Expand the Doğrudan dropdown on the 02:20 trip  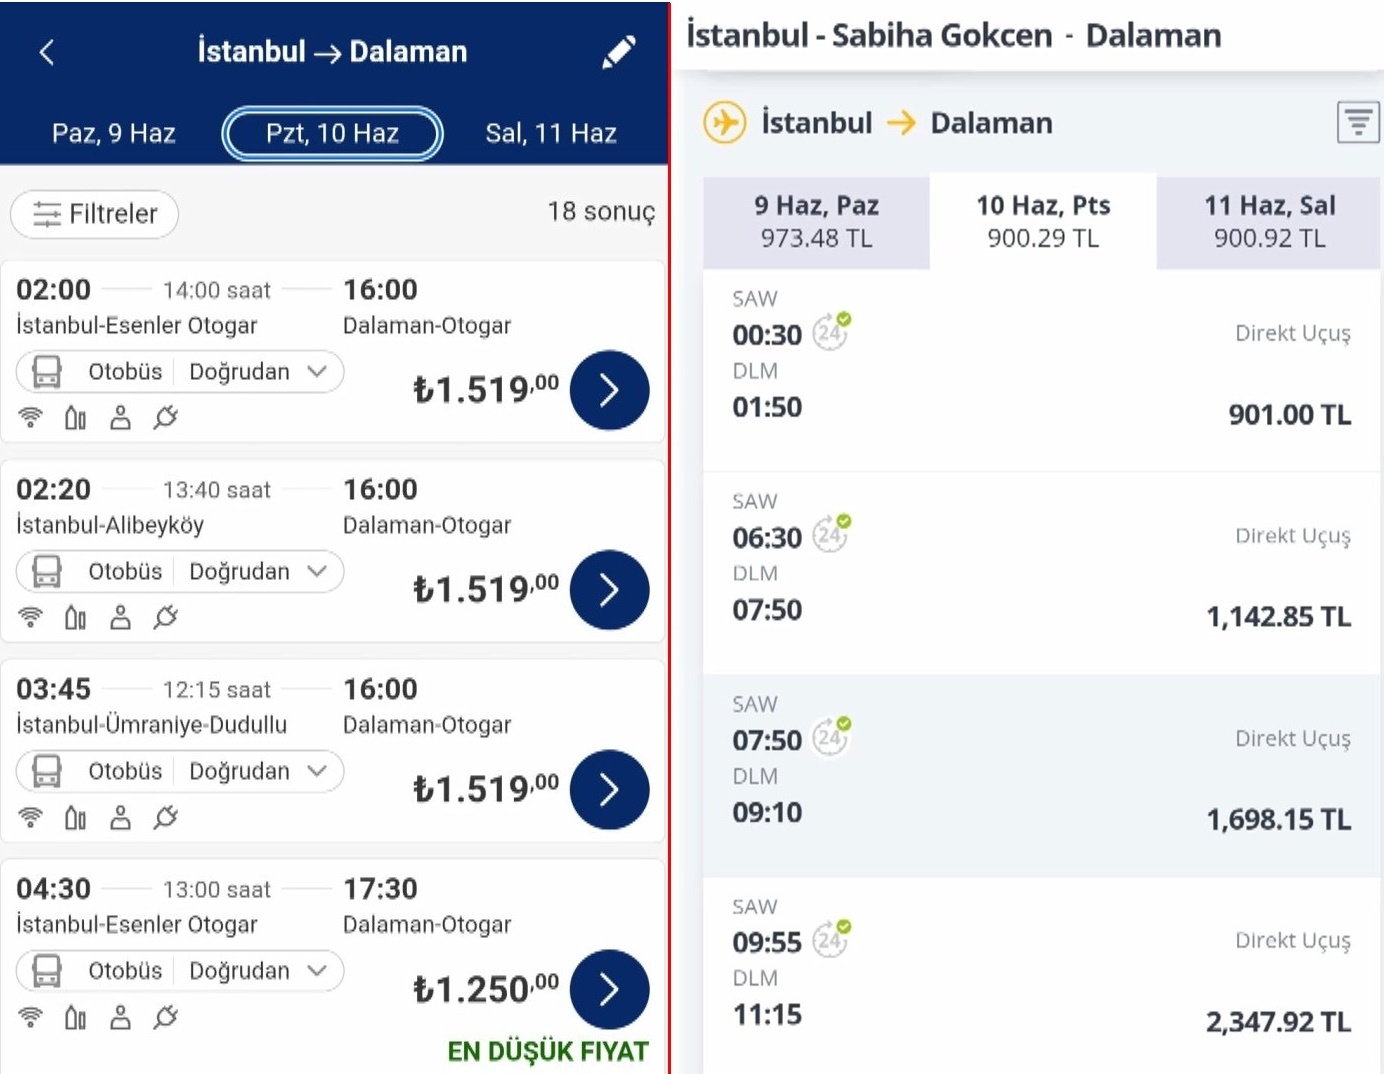click(258, 571)
